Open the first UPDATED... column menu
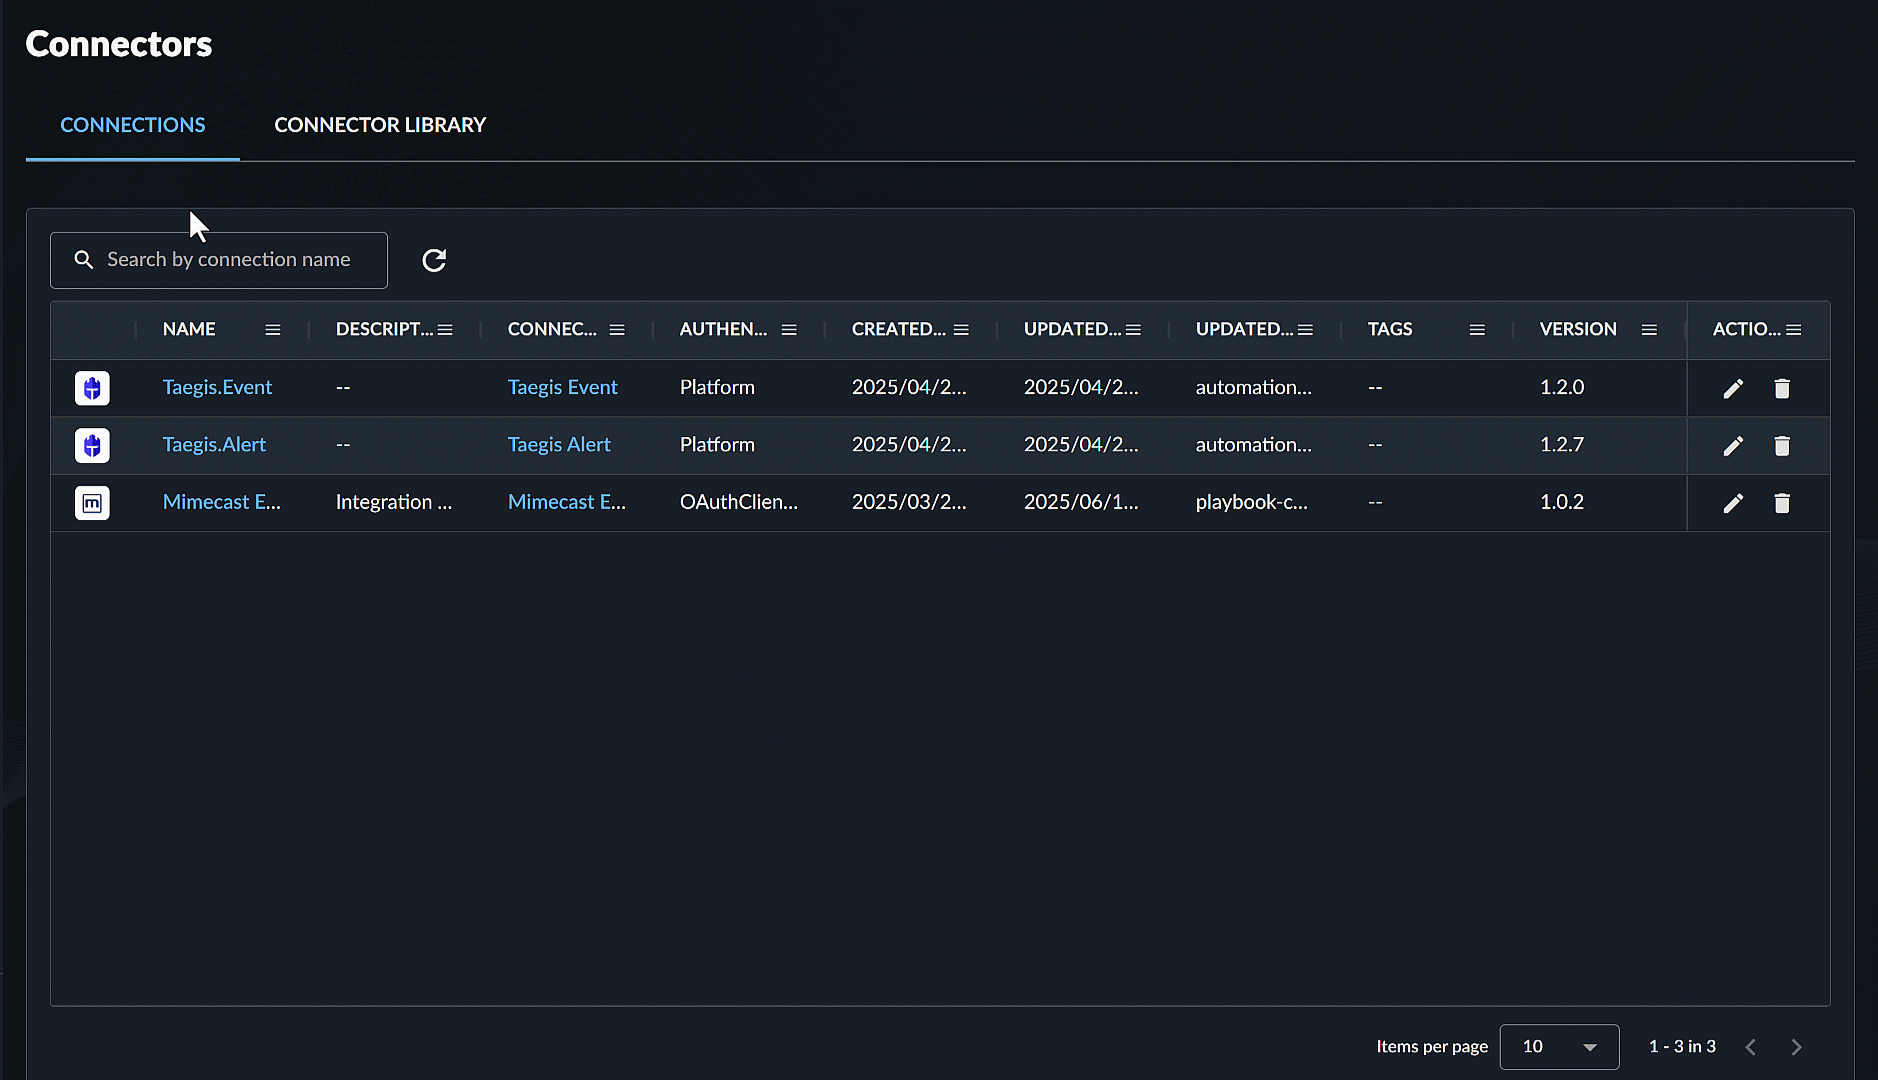Viewport: 1878px width, 1080px height. click(1133, 330)
